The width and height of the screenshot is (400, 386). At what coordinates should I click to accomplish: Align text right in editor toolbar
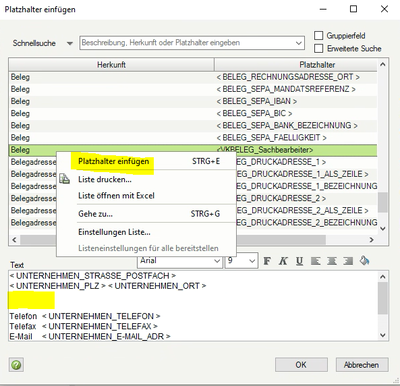point(348,261)
